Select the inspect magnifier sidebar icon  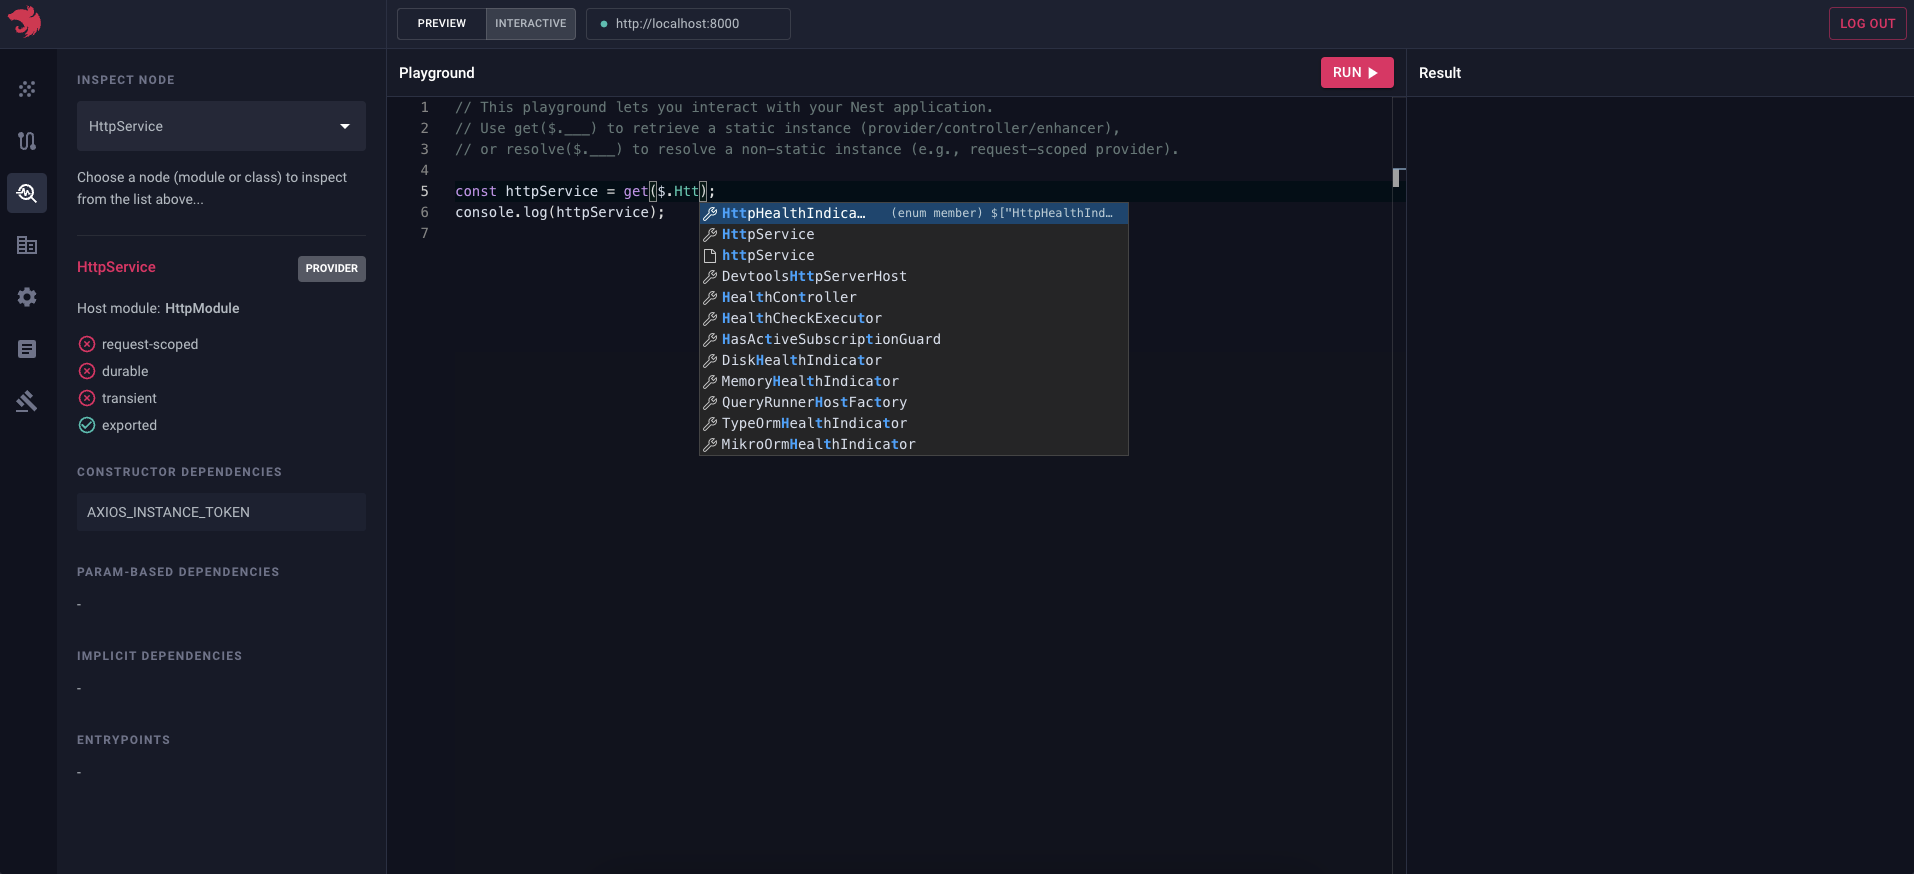(x=27, y=193)
